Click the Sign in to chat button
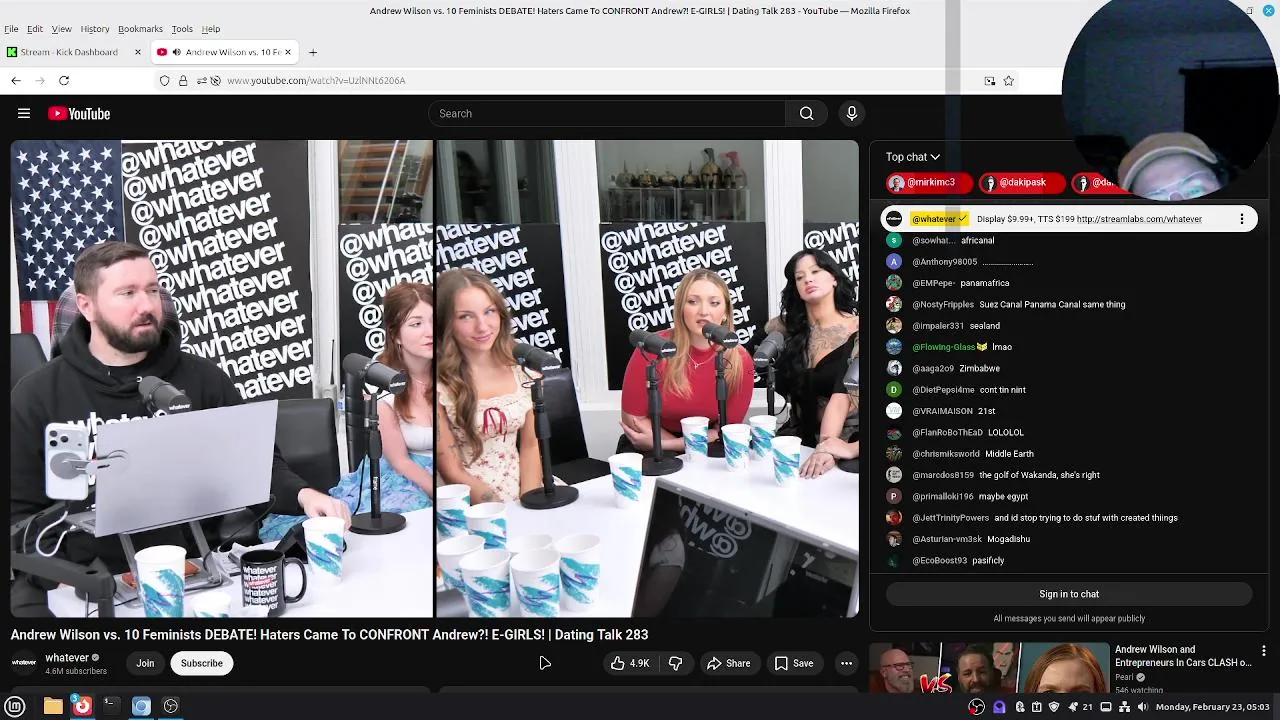Viewport: 1280px width, 720px height. (x=1069, y=594)
